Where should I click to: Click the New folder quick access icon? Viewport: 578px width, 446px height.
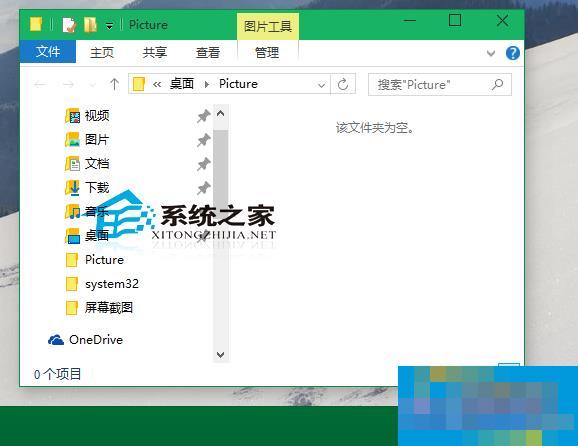pyautogui.click(x=90, y=25)
